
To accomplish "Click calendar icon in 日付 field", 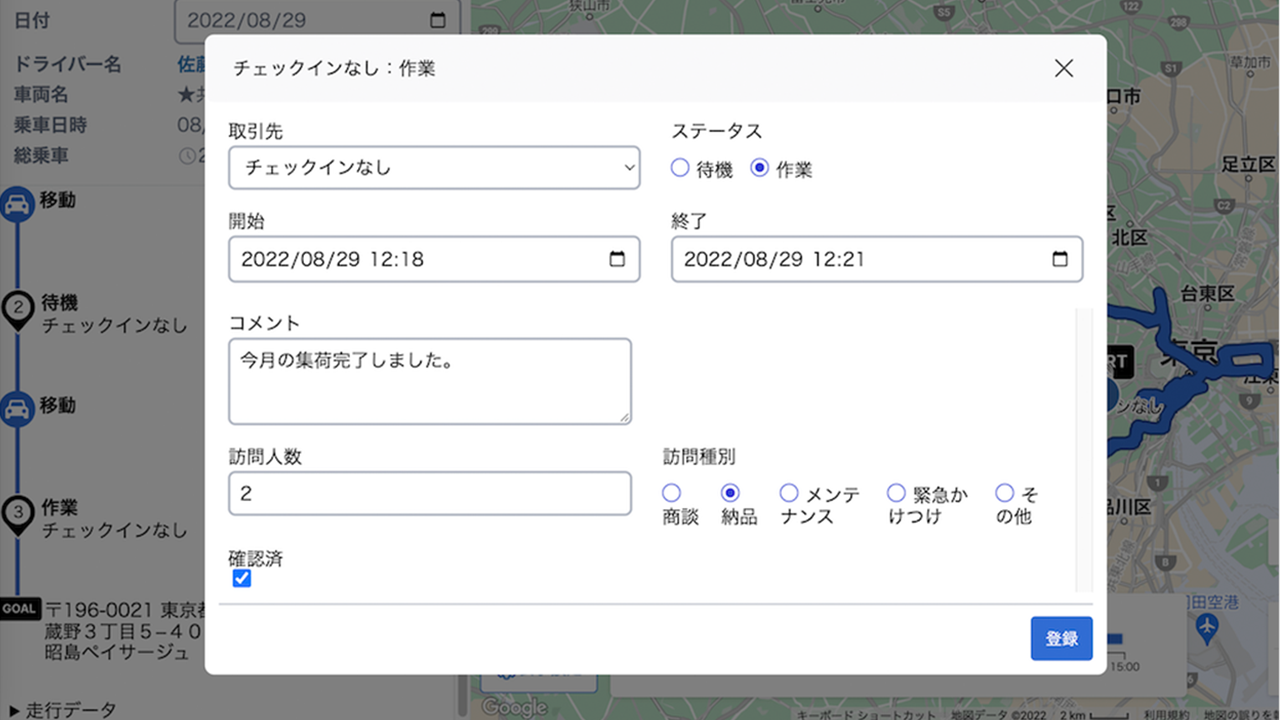I will coord(437,20).
